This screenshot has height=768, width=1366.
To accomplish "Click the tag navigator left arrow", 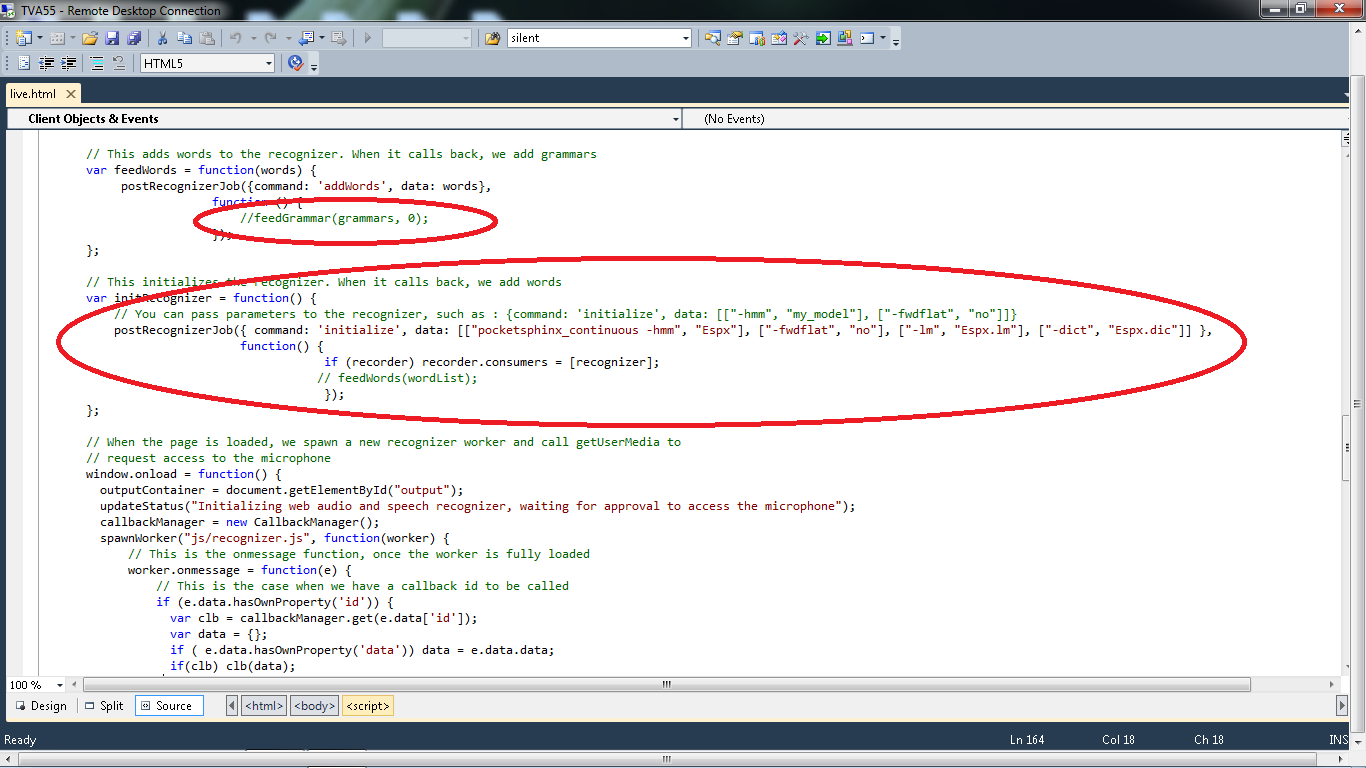I will point(232,706).
